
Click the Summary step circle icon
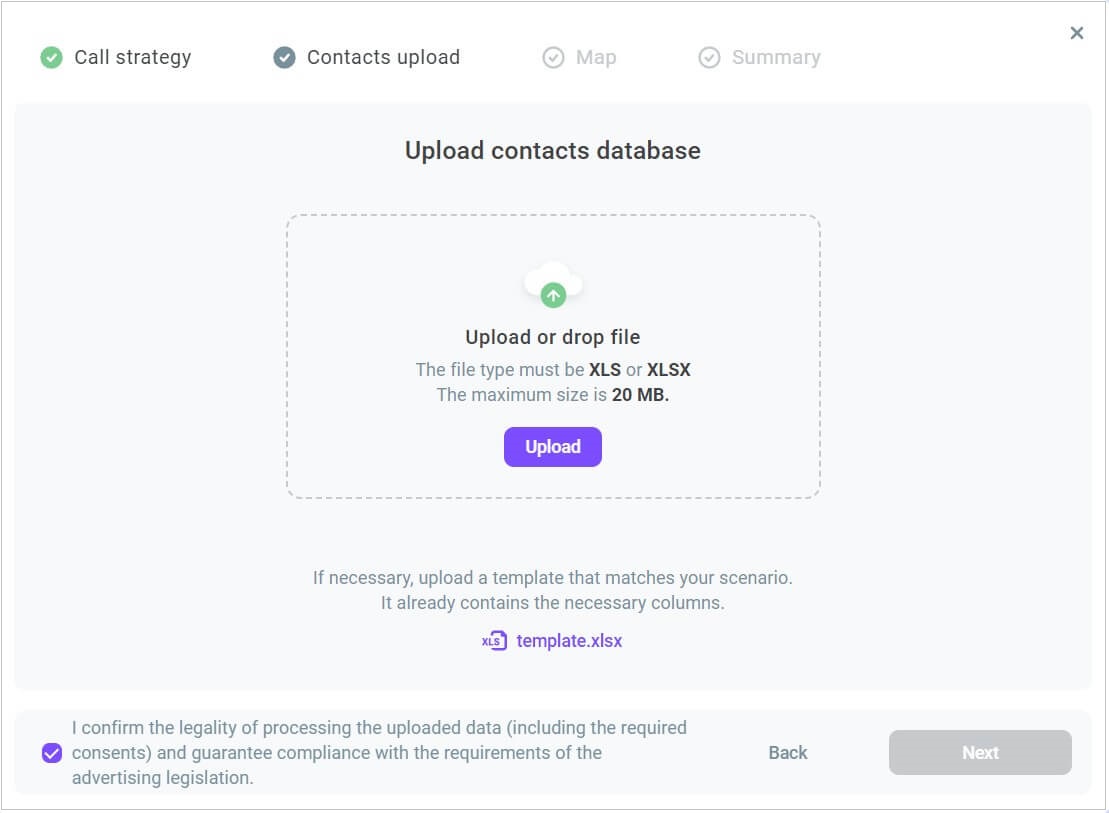[x=709, y=57]
